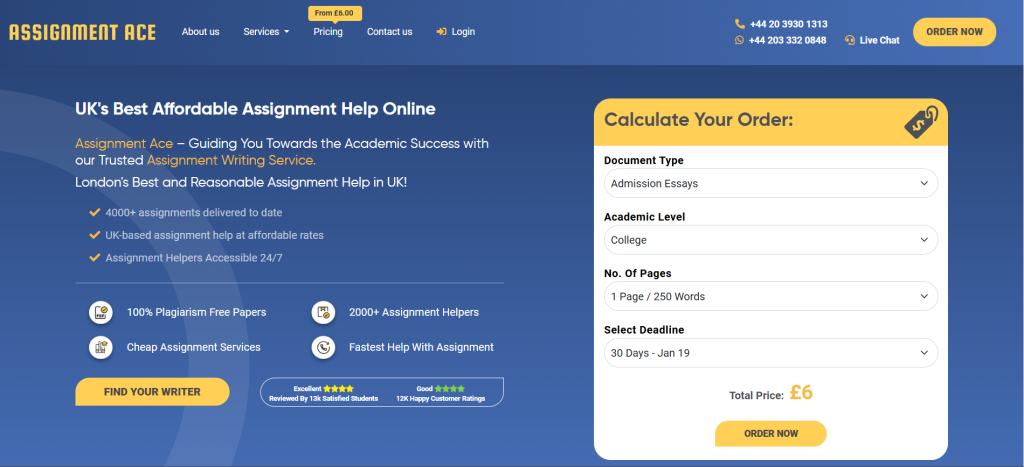Screen dimensions: 1024x467
Task: Click the WhatsApp icon in the header
Action: click(739, 40)
